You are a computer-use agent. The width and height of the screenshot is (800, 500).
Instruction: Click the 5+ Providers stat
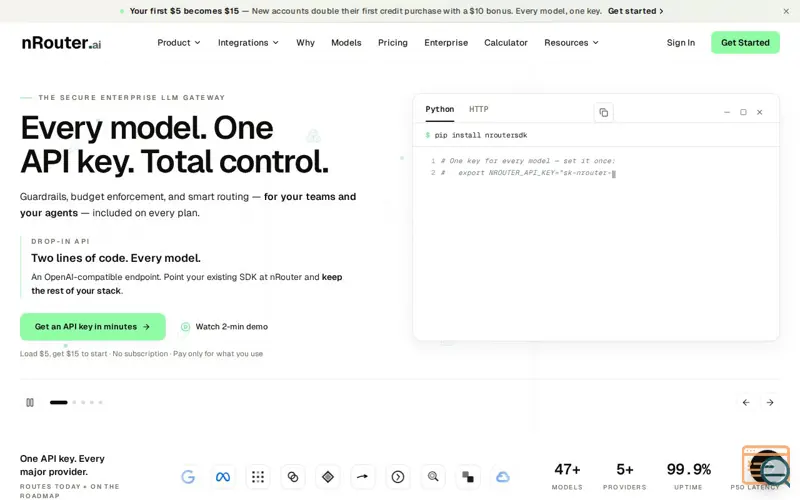tap(624, 476)
